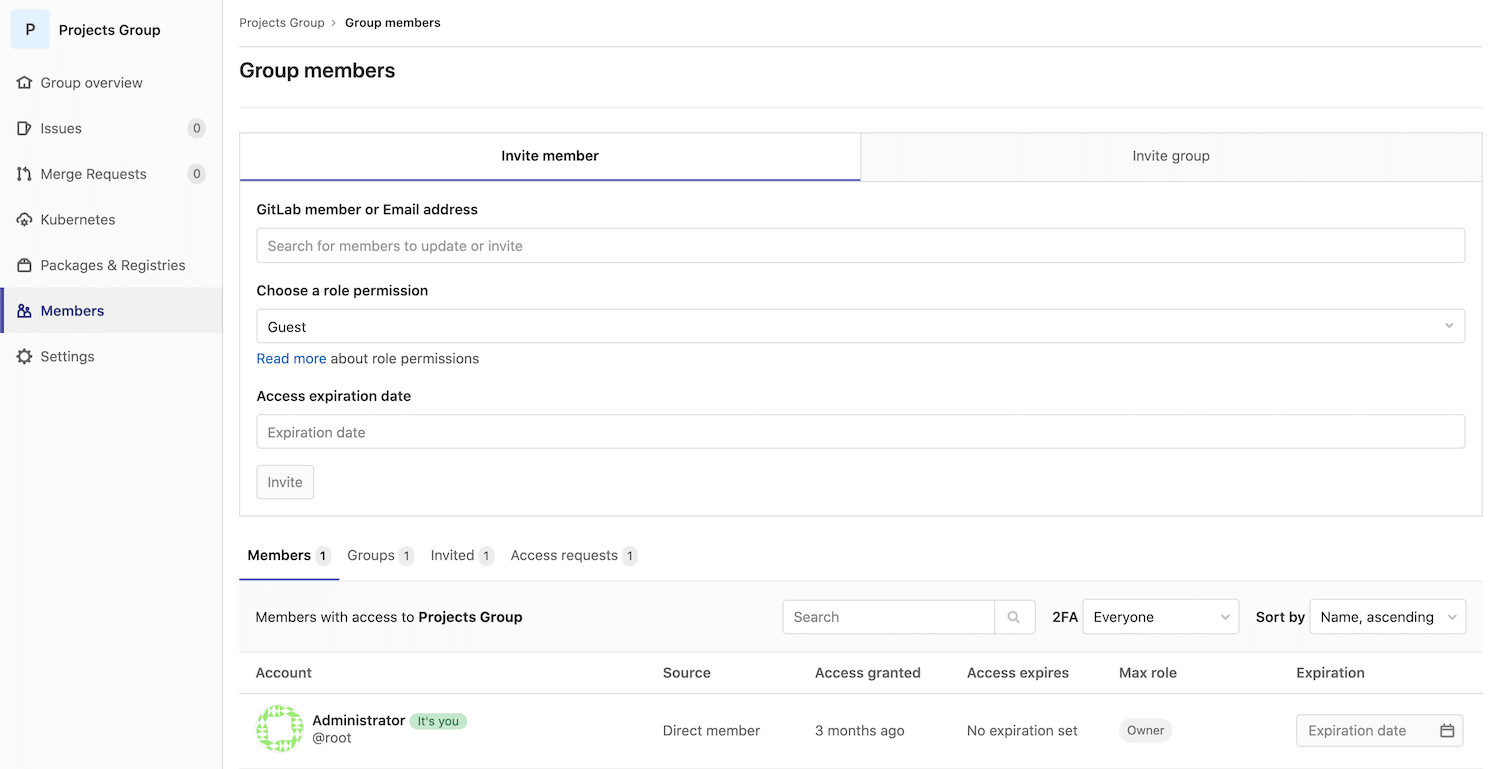Image resolution: width=1497 pixels, height=769 pixels.
Task: Click the Owner role badge
Action: [x=1145, y=731]
